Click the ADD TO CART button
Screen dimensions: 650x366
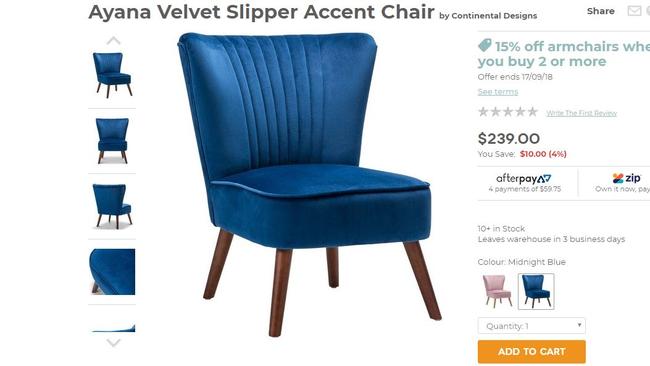[x=531, y=351]
